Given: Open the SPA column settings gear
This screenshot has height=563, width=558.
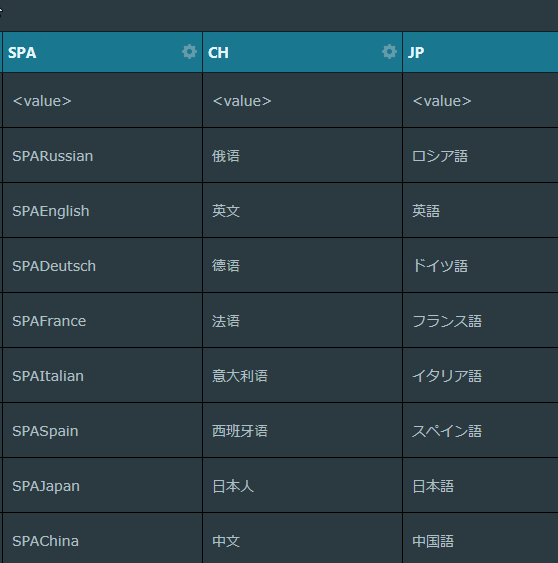Looking at the screenshot, I should tap(189, 52).
